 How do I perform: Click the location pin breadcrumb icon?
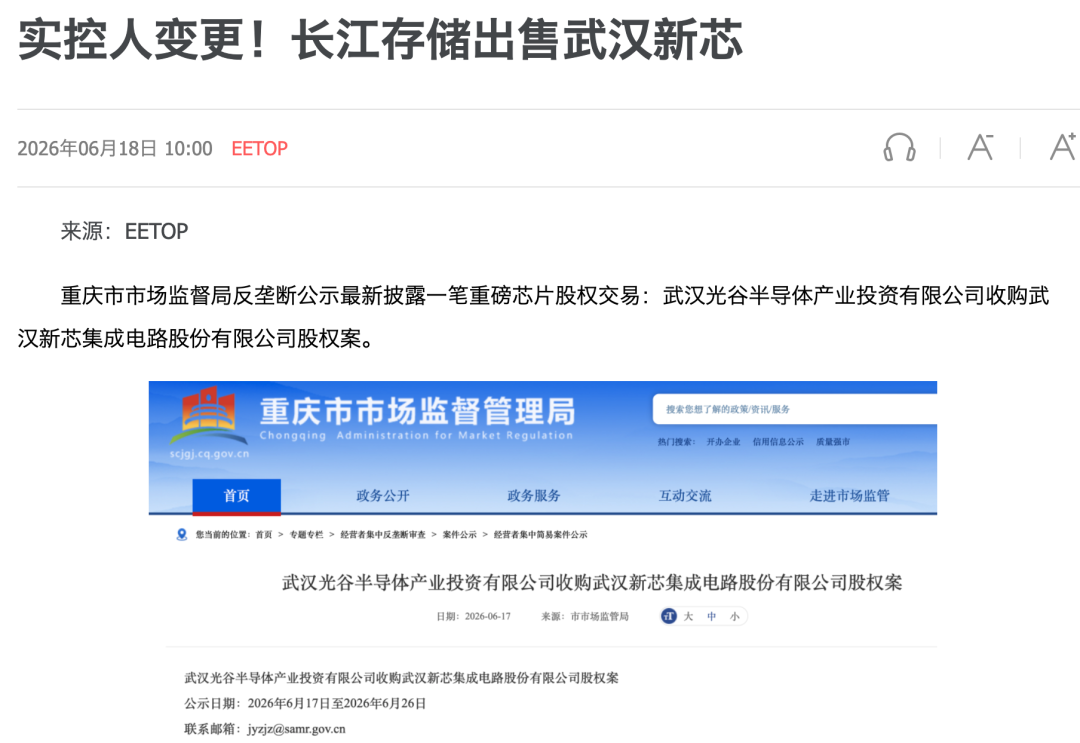pos(182,534)
